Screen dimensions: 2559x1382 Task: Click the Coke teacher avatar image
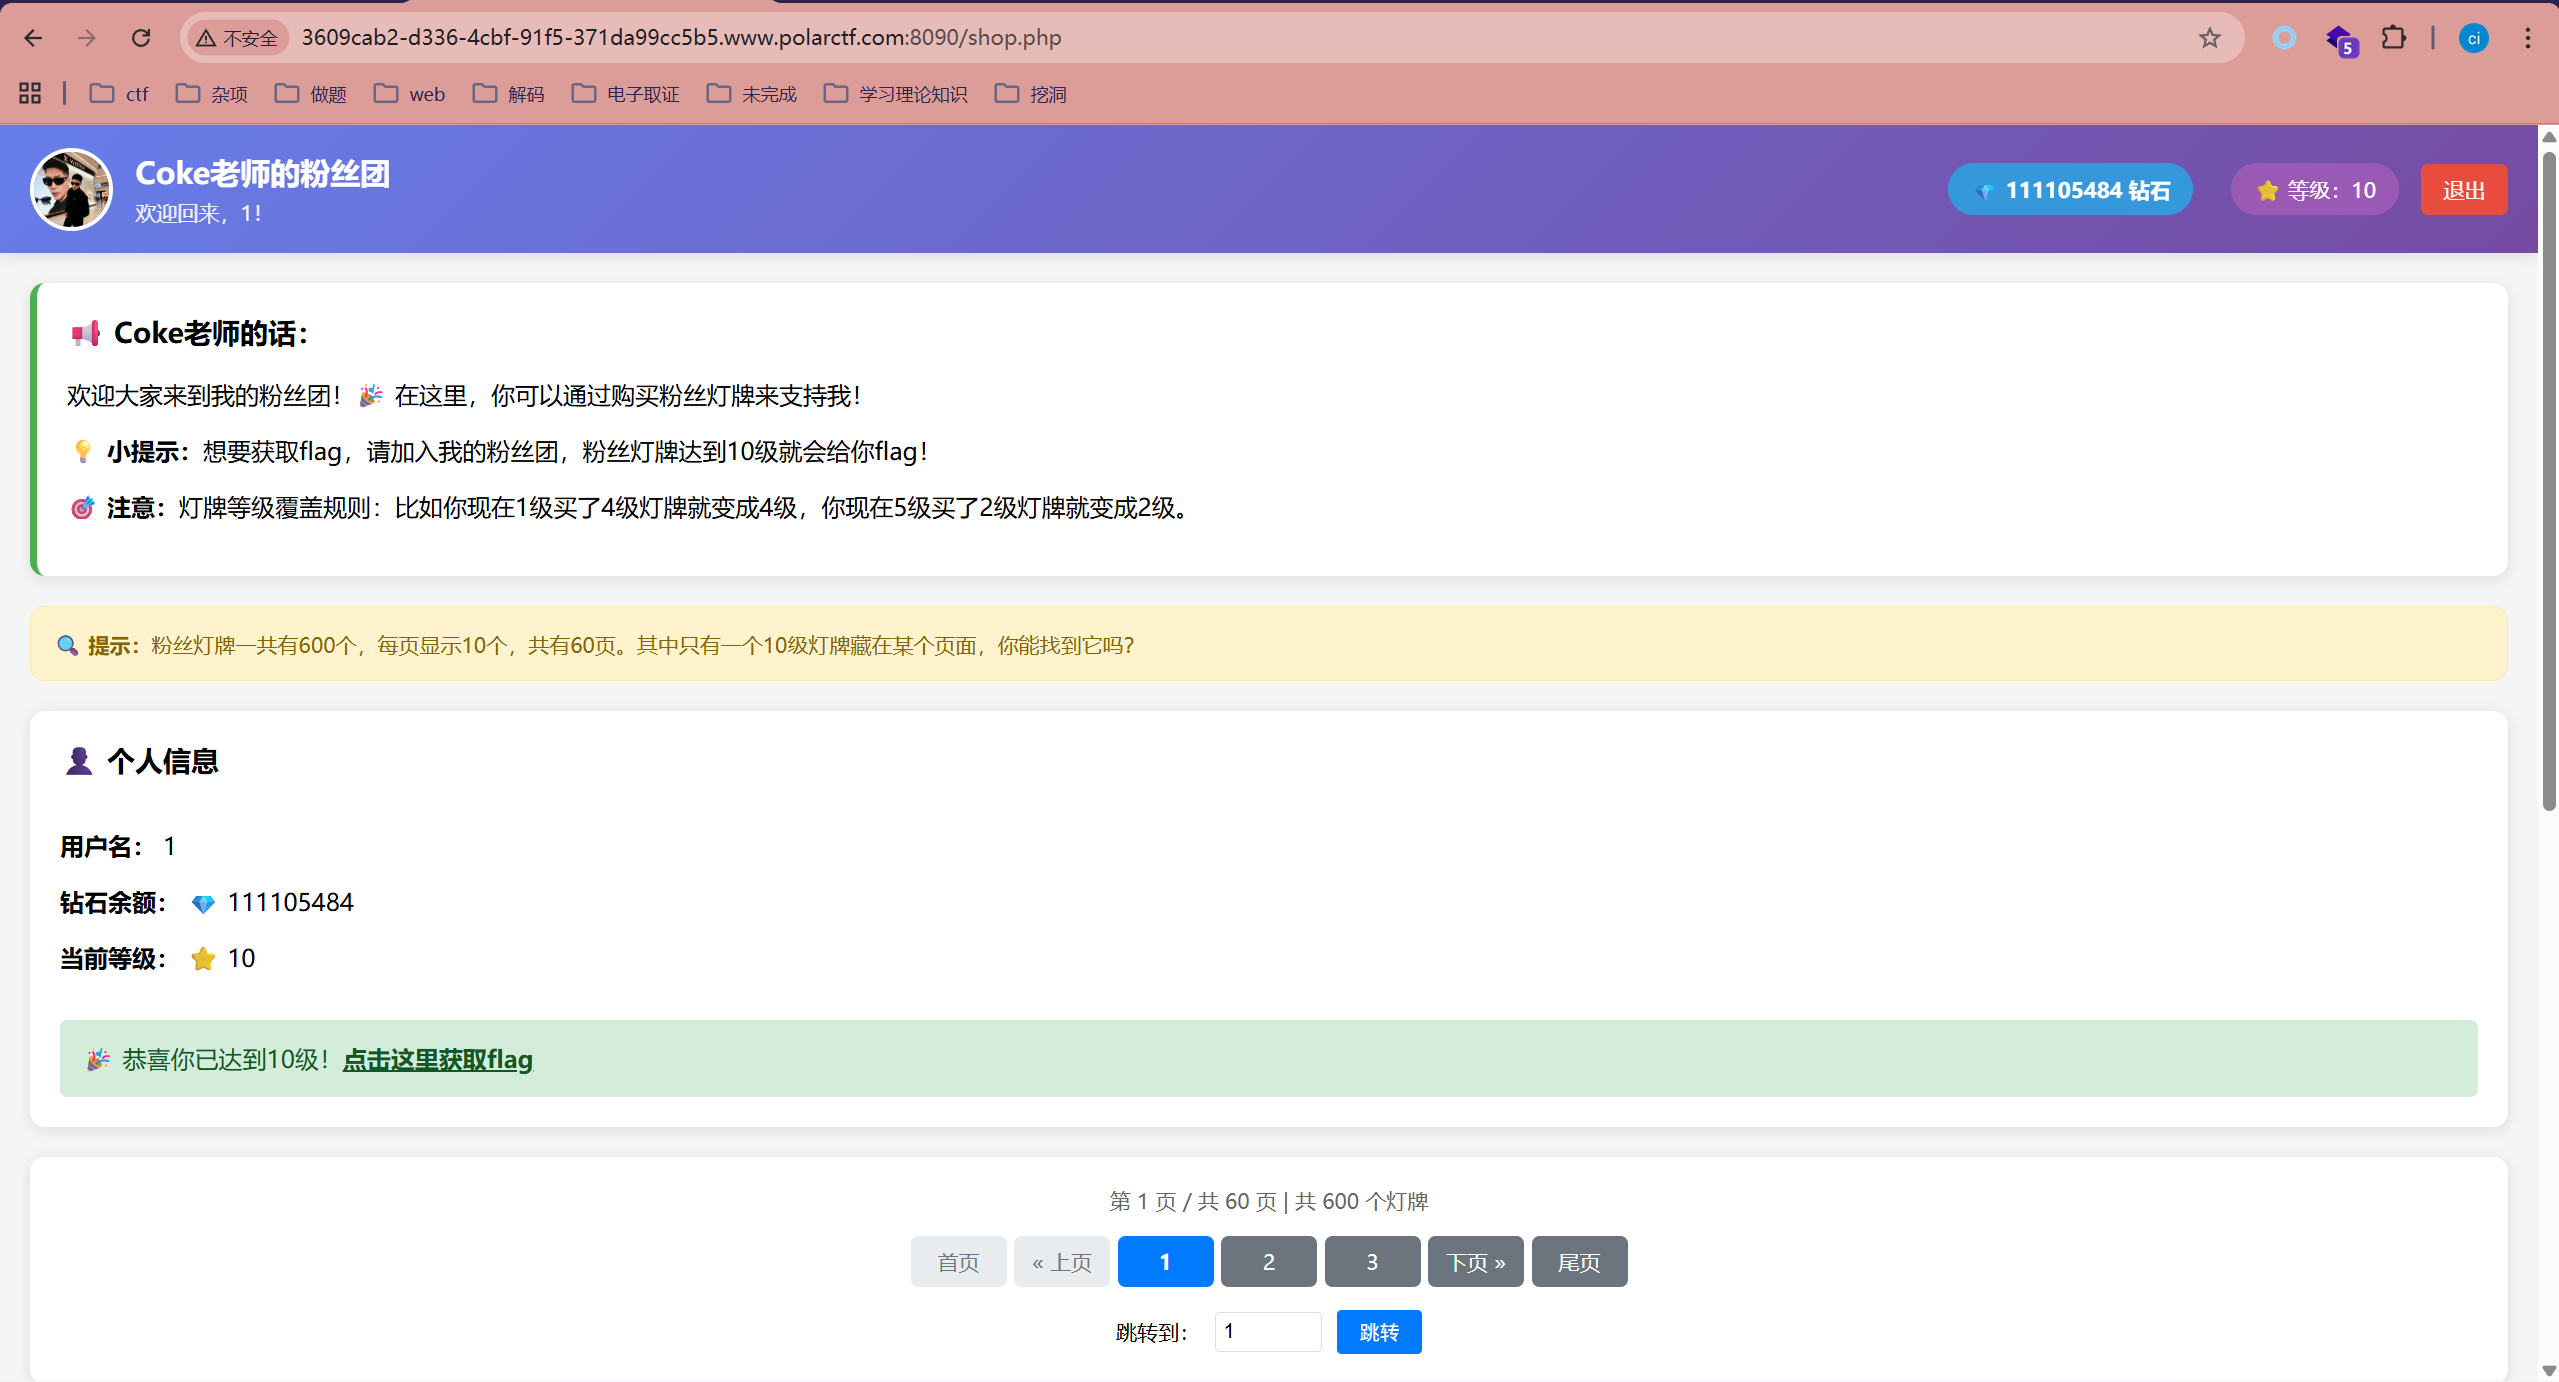click(x=71, y=189)
